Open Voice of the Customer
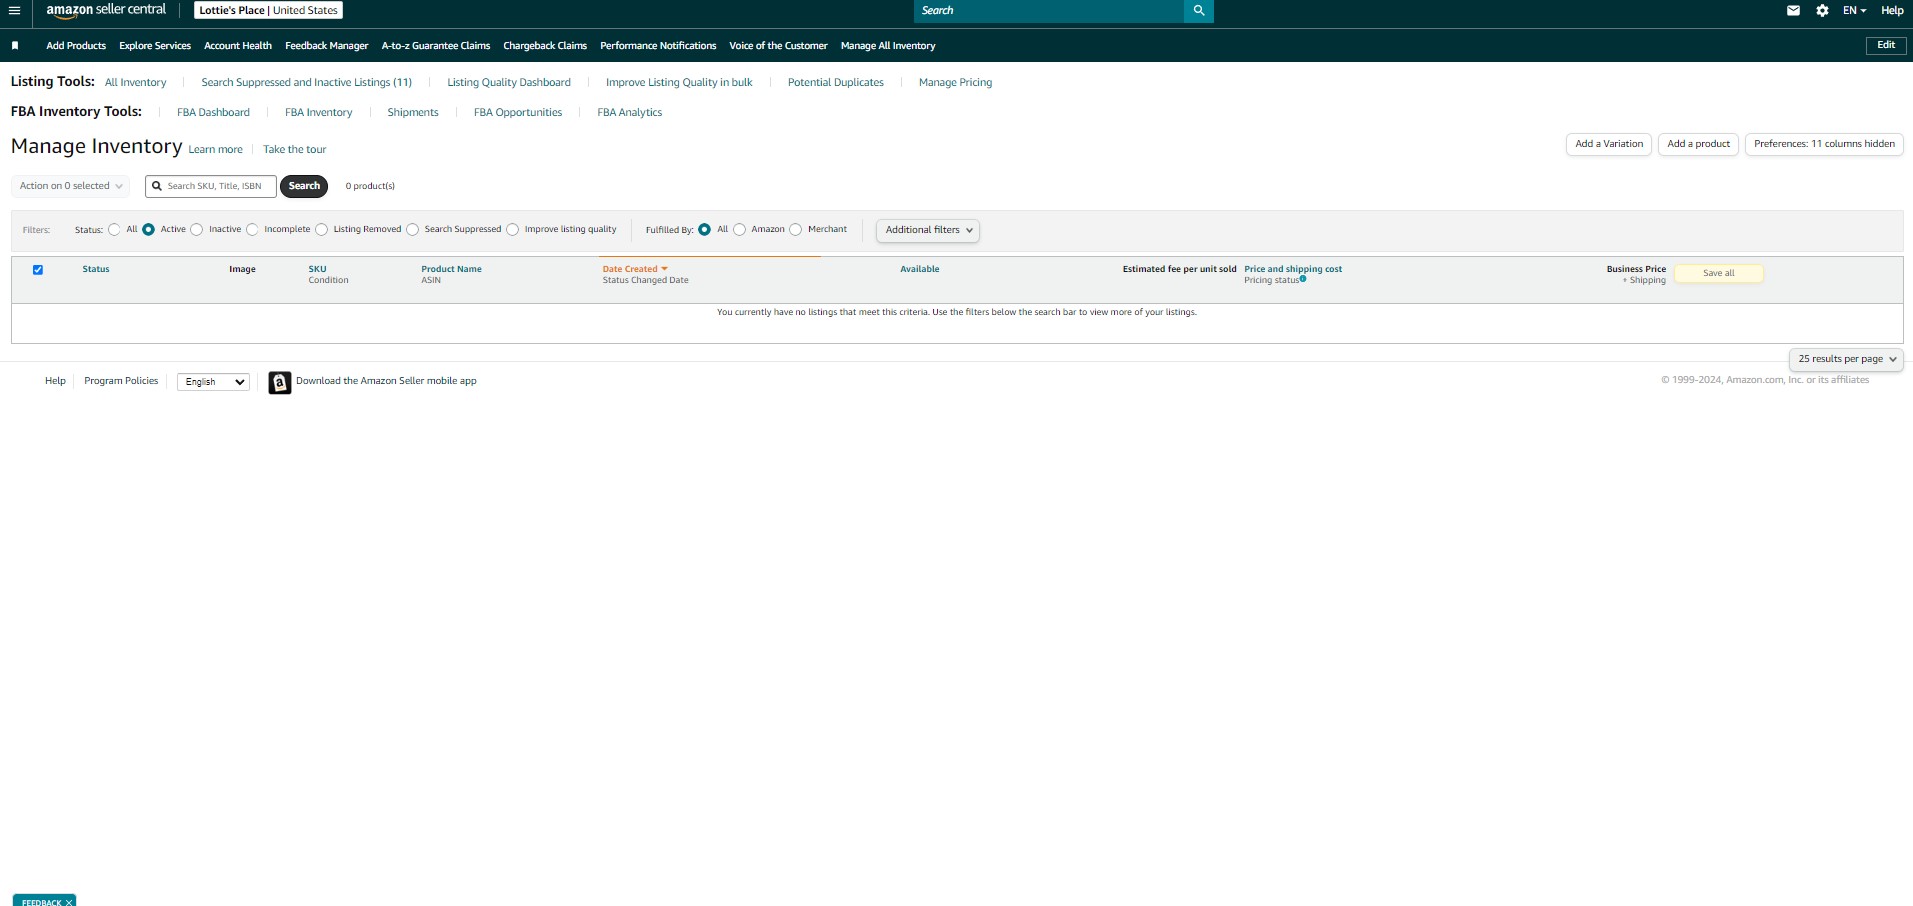Screen dimensions: 1913x906 coord(778,46)
